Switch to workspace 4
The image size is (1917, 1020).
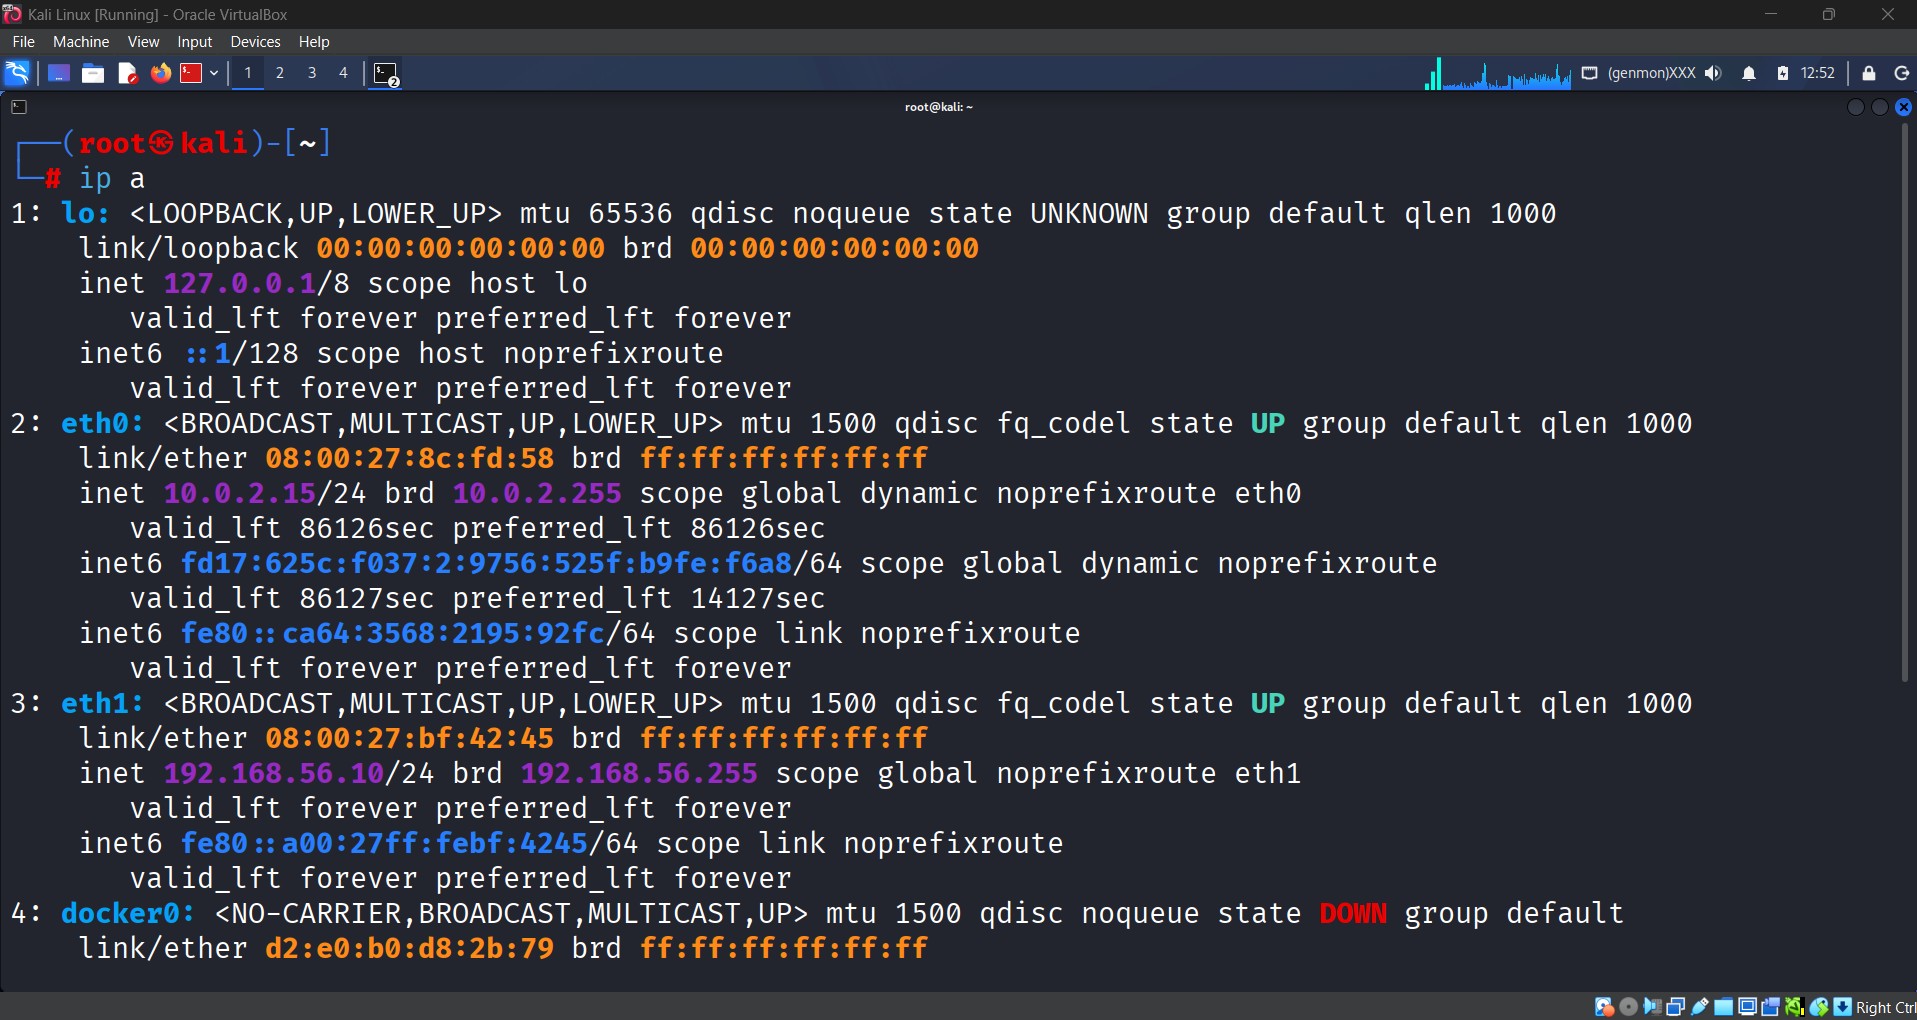pos(343,73)
